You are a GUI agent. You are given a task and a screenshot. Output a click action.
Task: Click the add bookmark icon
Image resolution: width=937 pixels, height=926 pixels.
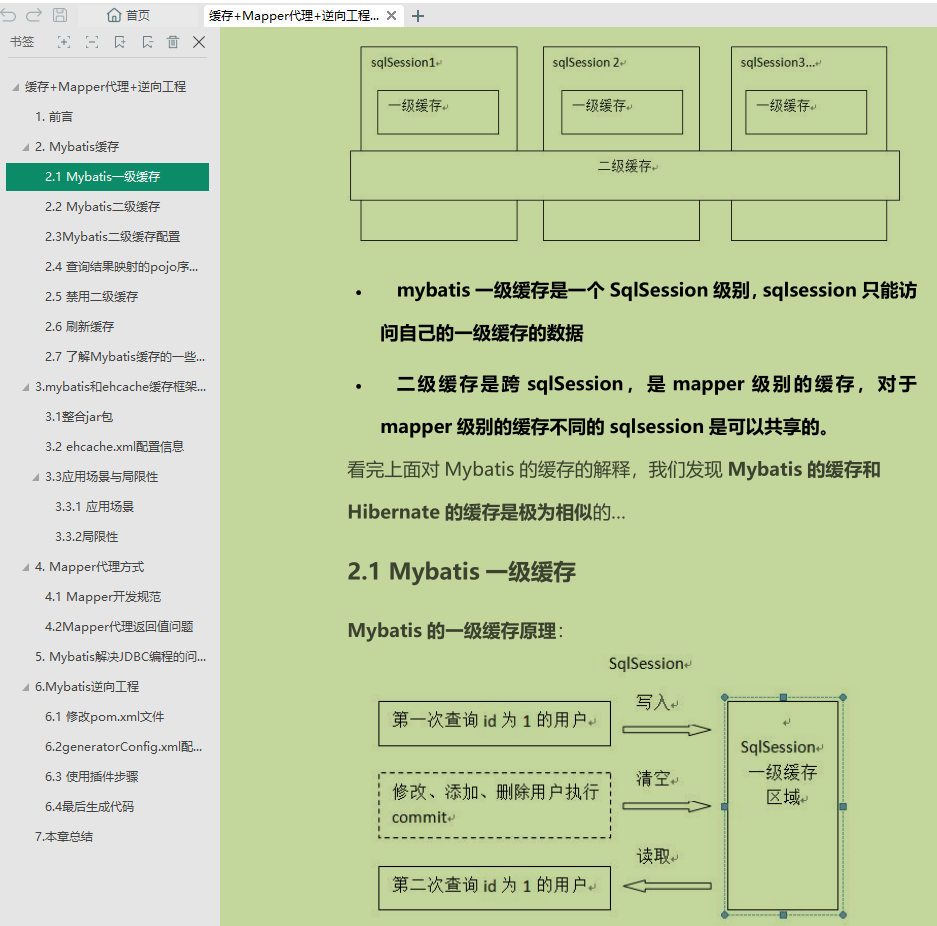120,42
